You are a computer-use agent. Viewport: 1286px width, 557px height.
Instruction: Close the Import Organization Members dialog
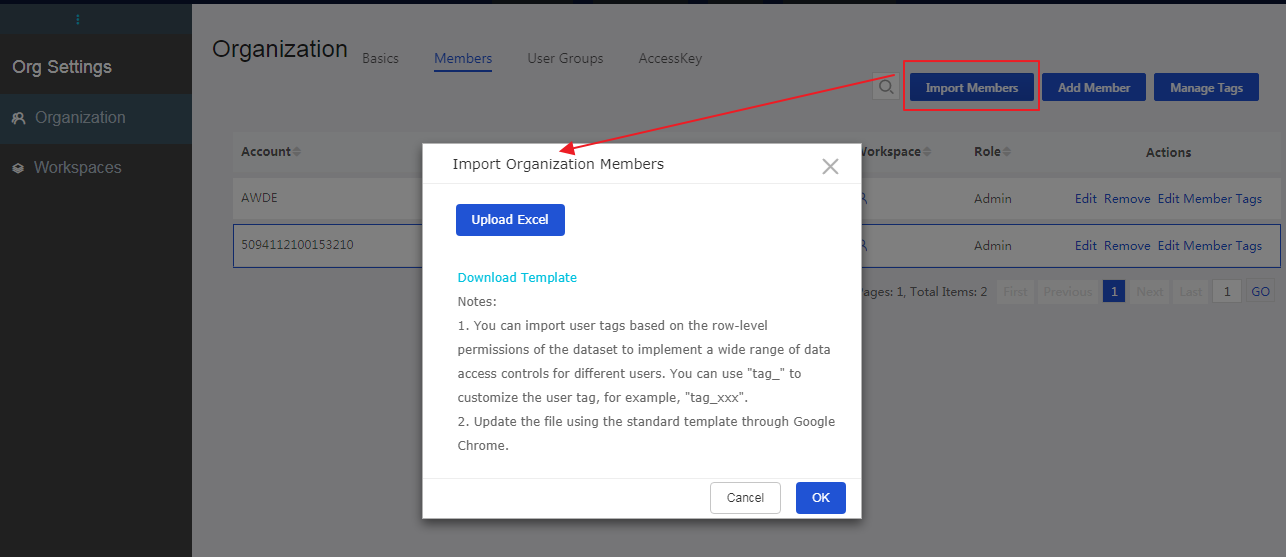pyautogui.click(x=829, y=166)
